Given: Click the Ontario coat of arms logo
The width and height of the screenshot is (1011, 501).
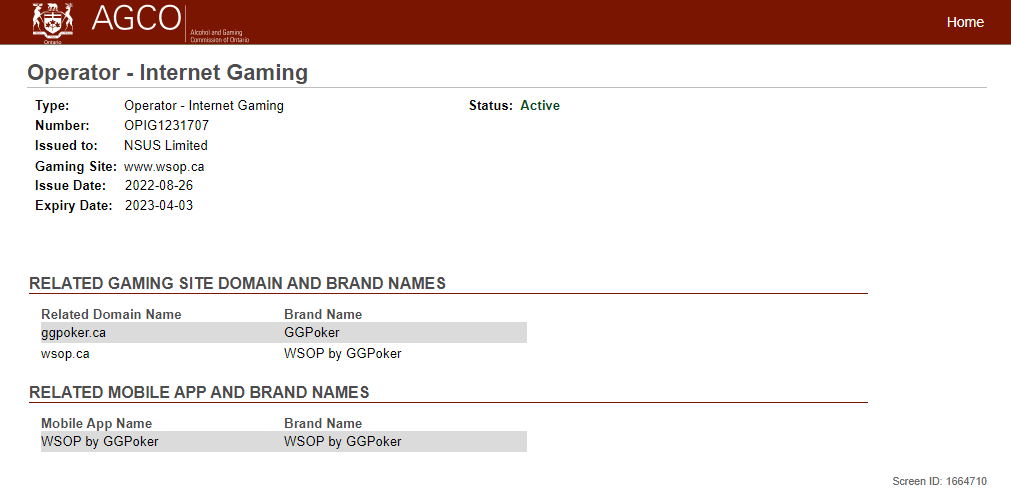Looking at the screenshot, I should [x=53, y=21].
